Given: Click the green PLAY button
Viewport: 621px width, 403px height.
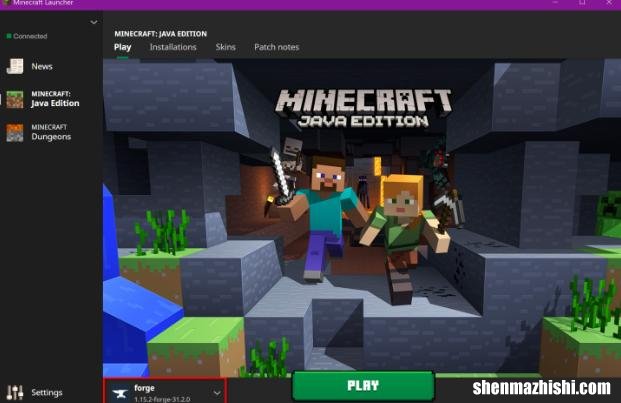Looking at the screenshot, I should pyautogui.click(x=363, y=386).
